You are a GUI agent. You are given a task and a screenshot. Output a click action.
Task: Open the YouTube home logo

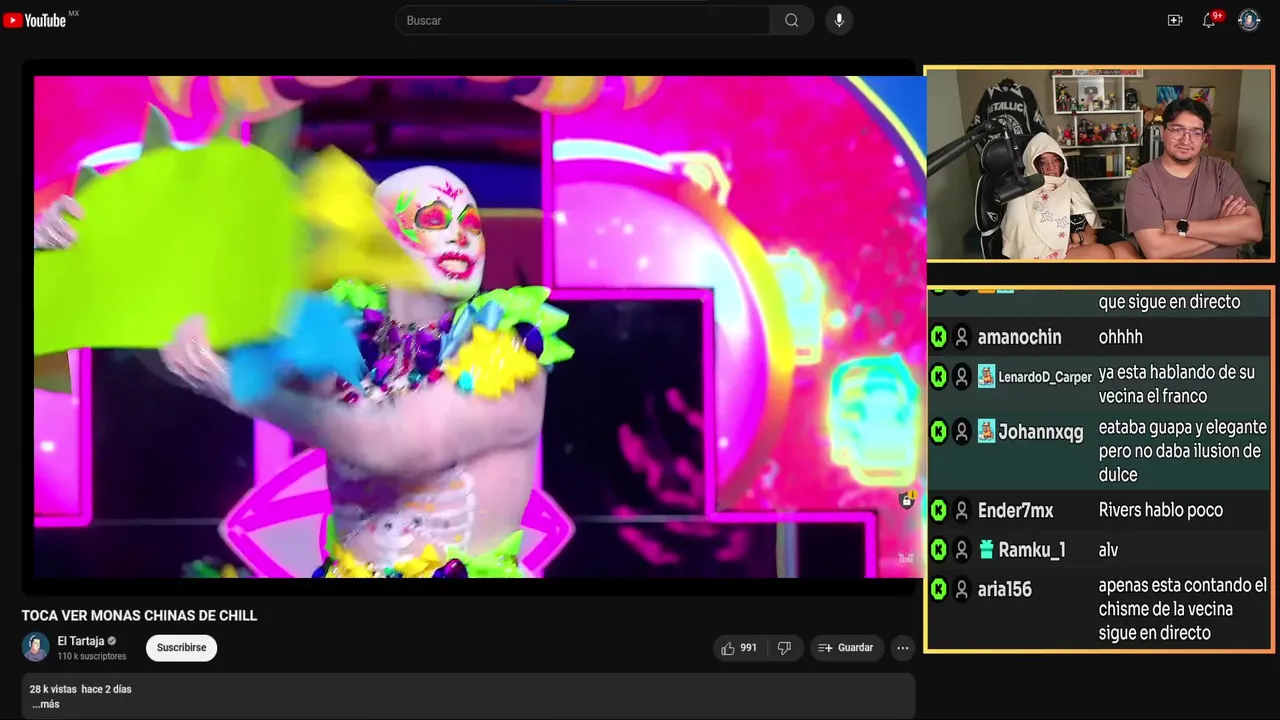35,20
